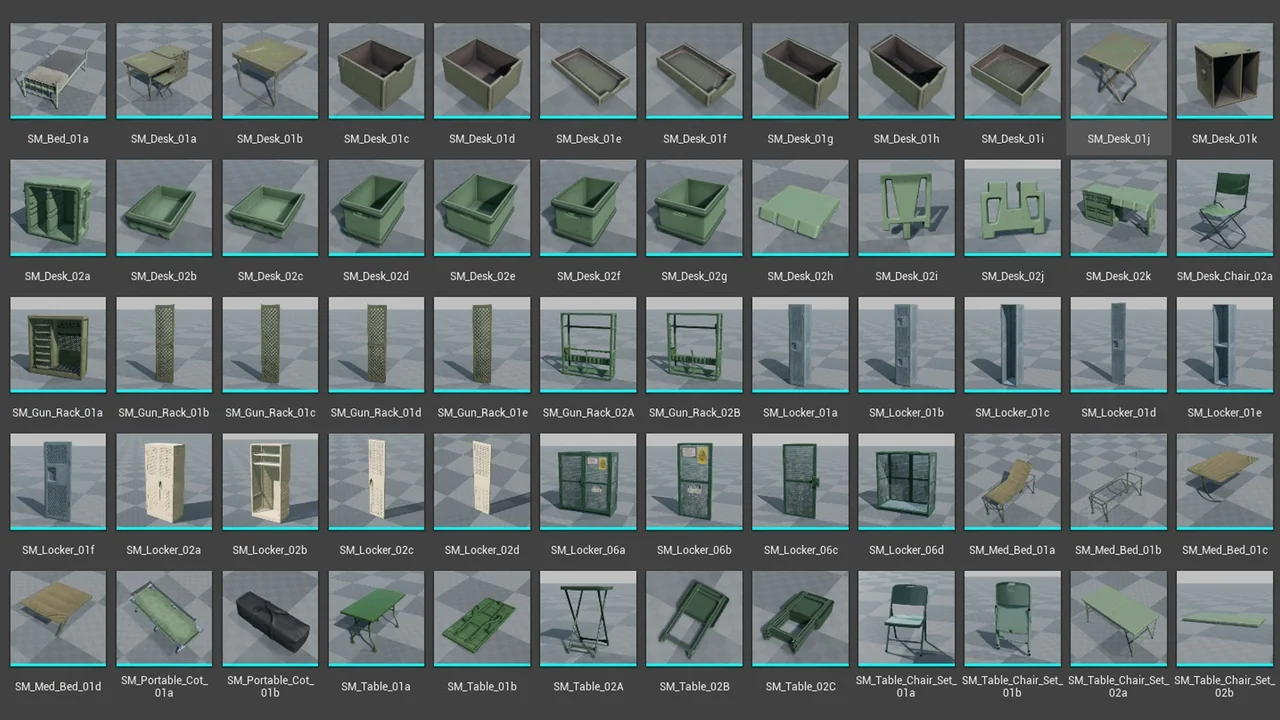The image size is (1280, 720).
Task: Select the SM_Table_Chair_Set_02b tabletop asset
Action: pos(1224,618)
